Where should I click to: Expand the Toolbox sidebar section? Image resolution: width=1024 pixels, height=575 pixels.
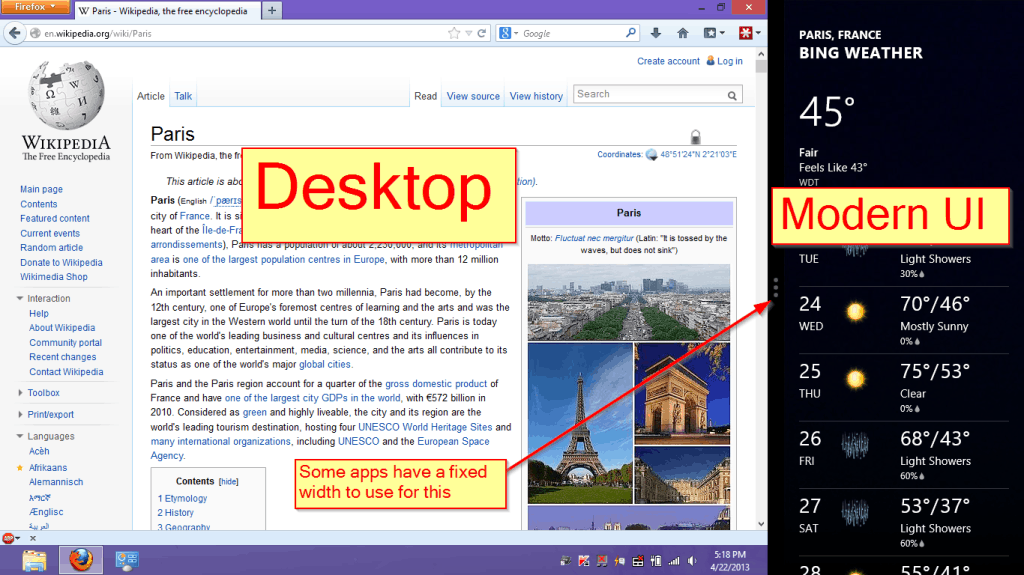pos(20,393)
